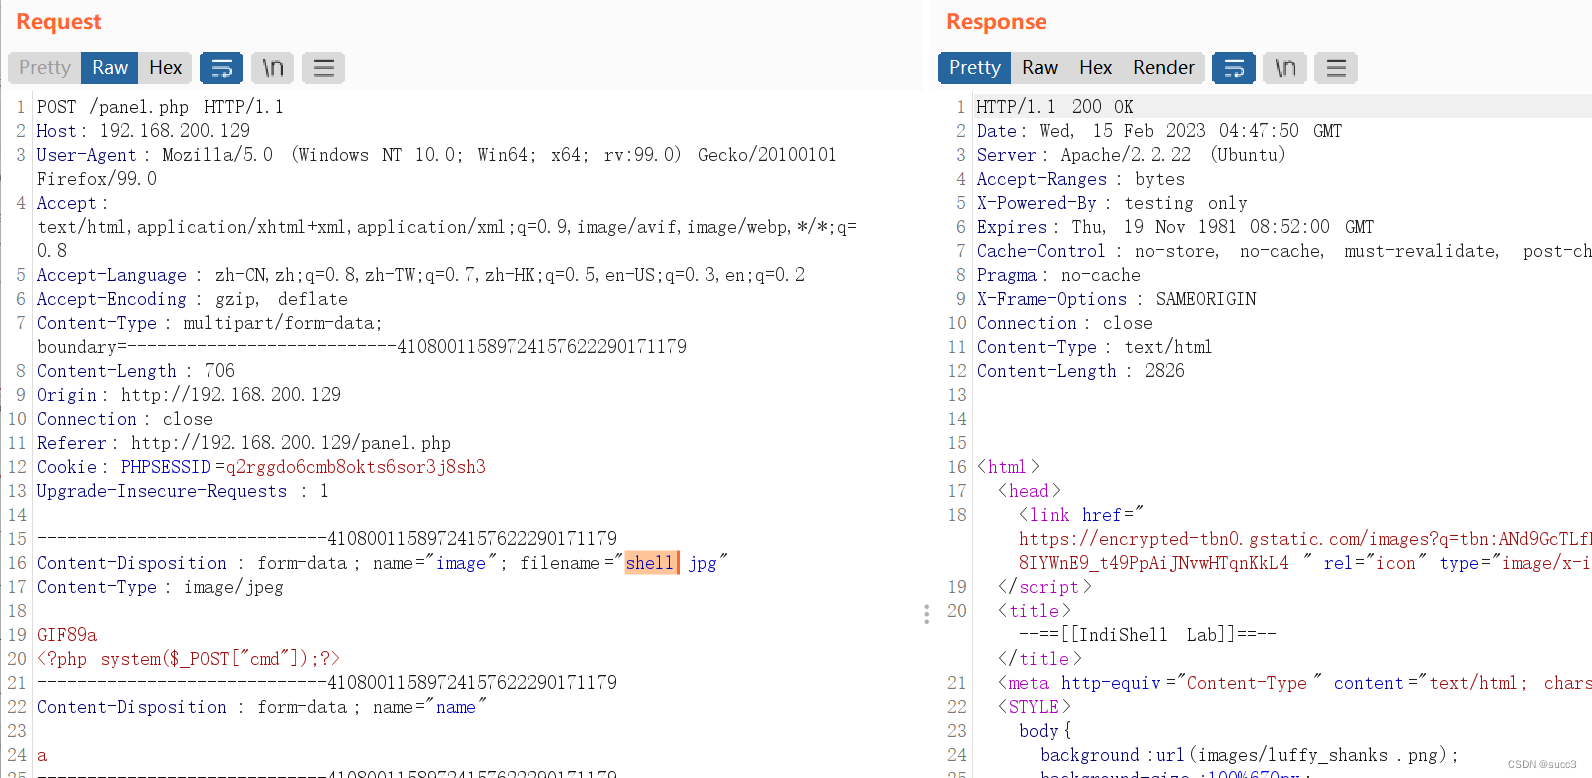
Task: Click 'Connection: close' in response
Action: (1065, 323)
